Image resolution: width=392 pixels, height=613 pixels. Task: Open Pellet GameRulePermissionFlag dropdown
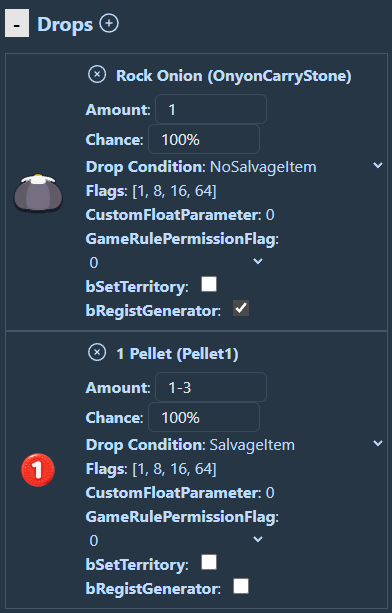[175, 540]
